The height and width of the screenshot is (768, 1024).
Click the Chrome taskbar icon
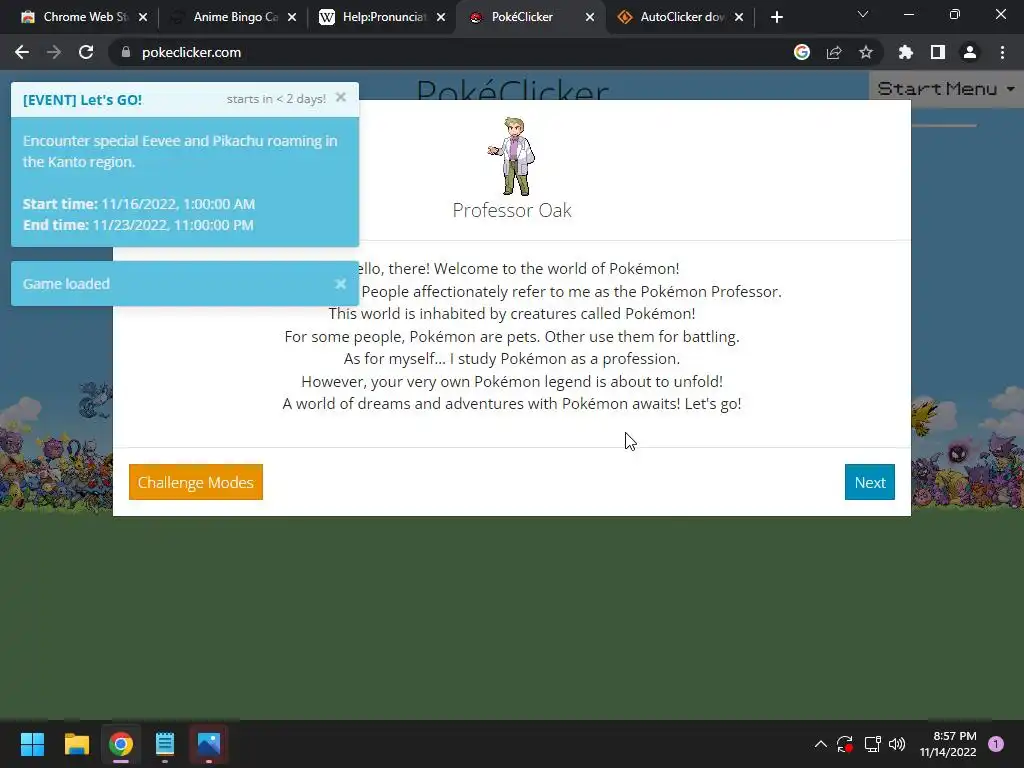121,744
